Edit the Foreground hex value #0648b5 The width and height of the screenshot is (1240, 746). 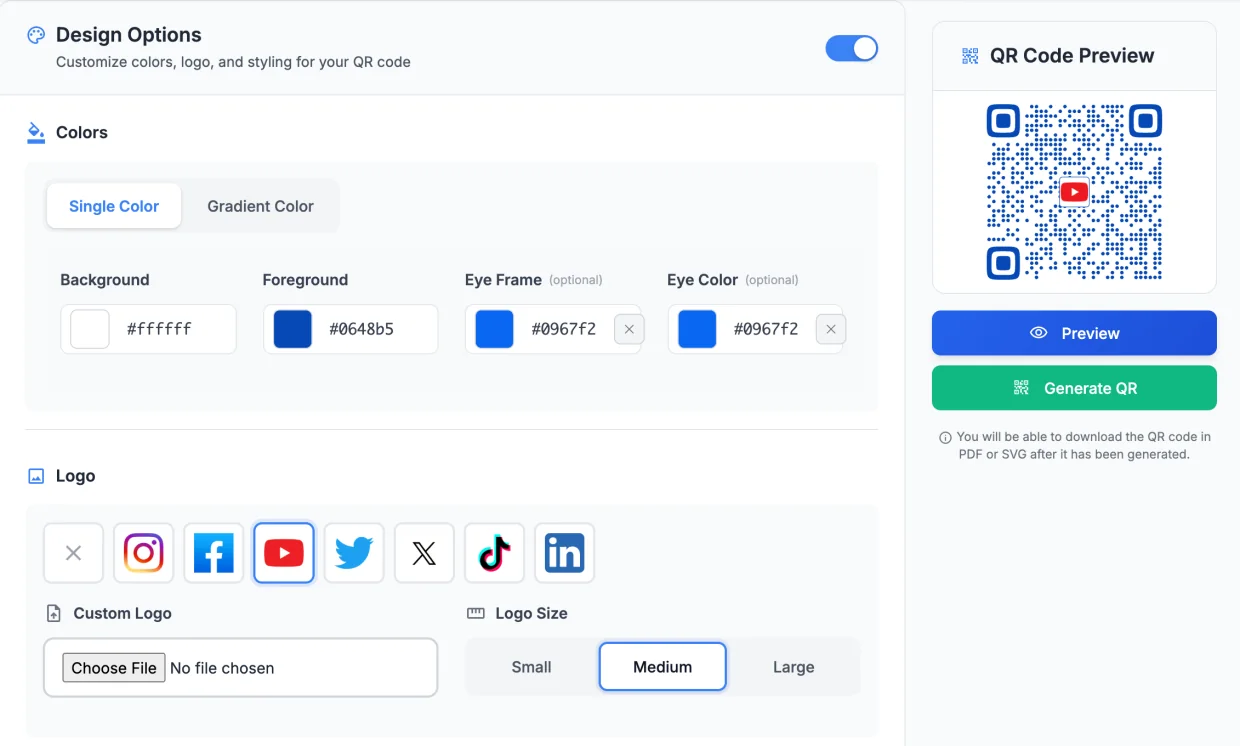(361, 329)
